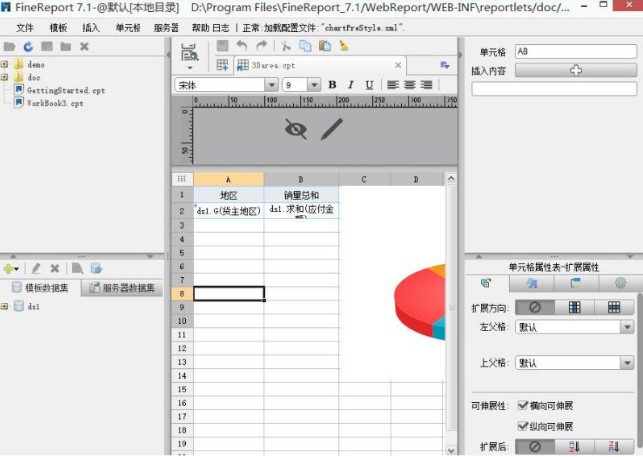Open the 宋体 font dropdown
The height and width of the screenshot is (457, 643).
pos(271,85)
